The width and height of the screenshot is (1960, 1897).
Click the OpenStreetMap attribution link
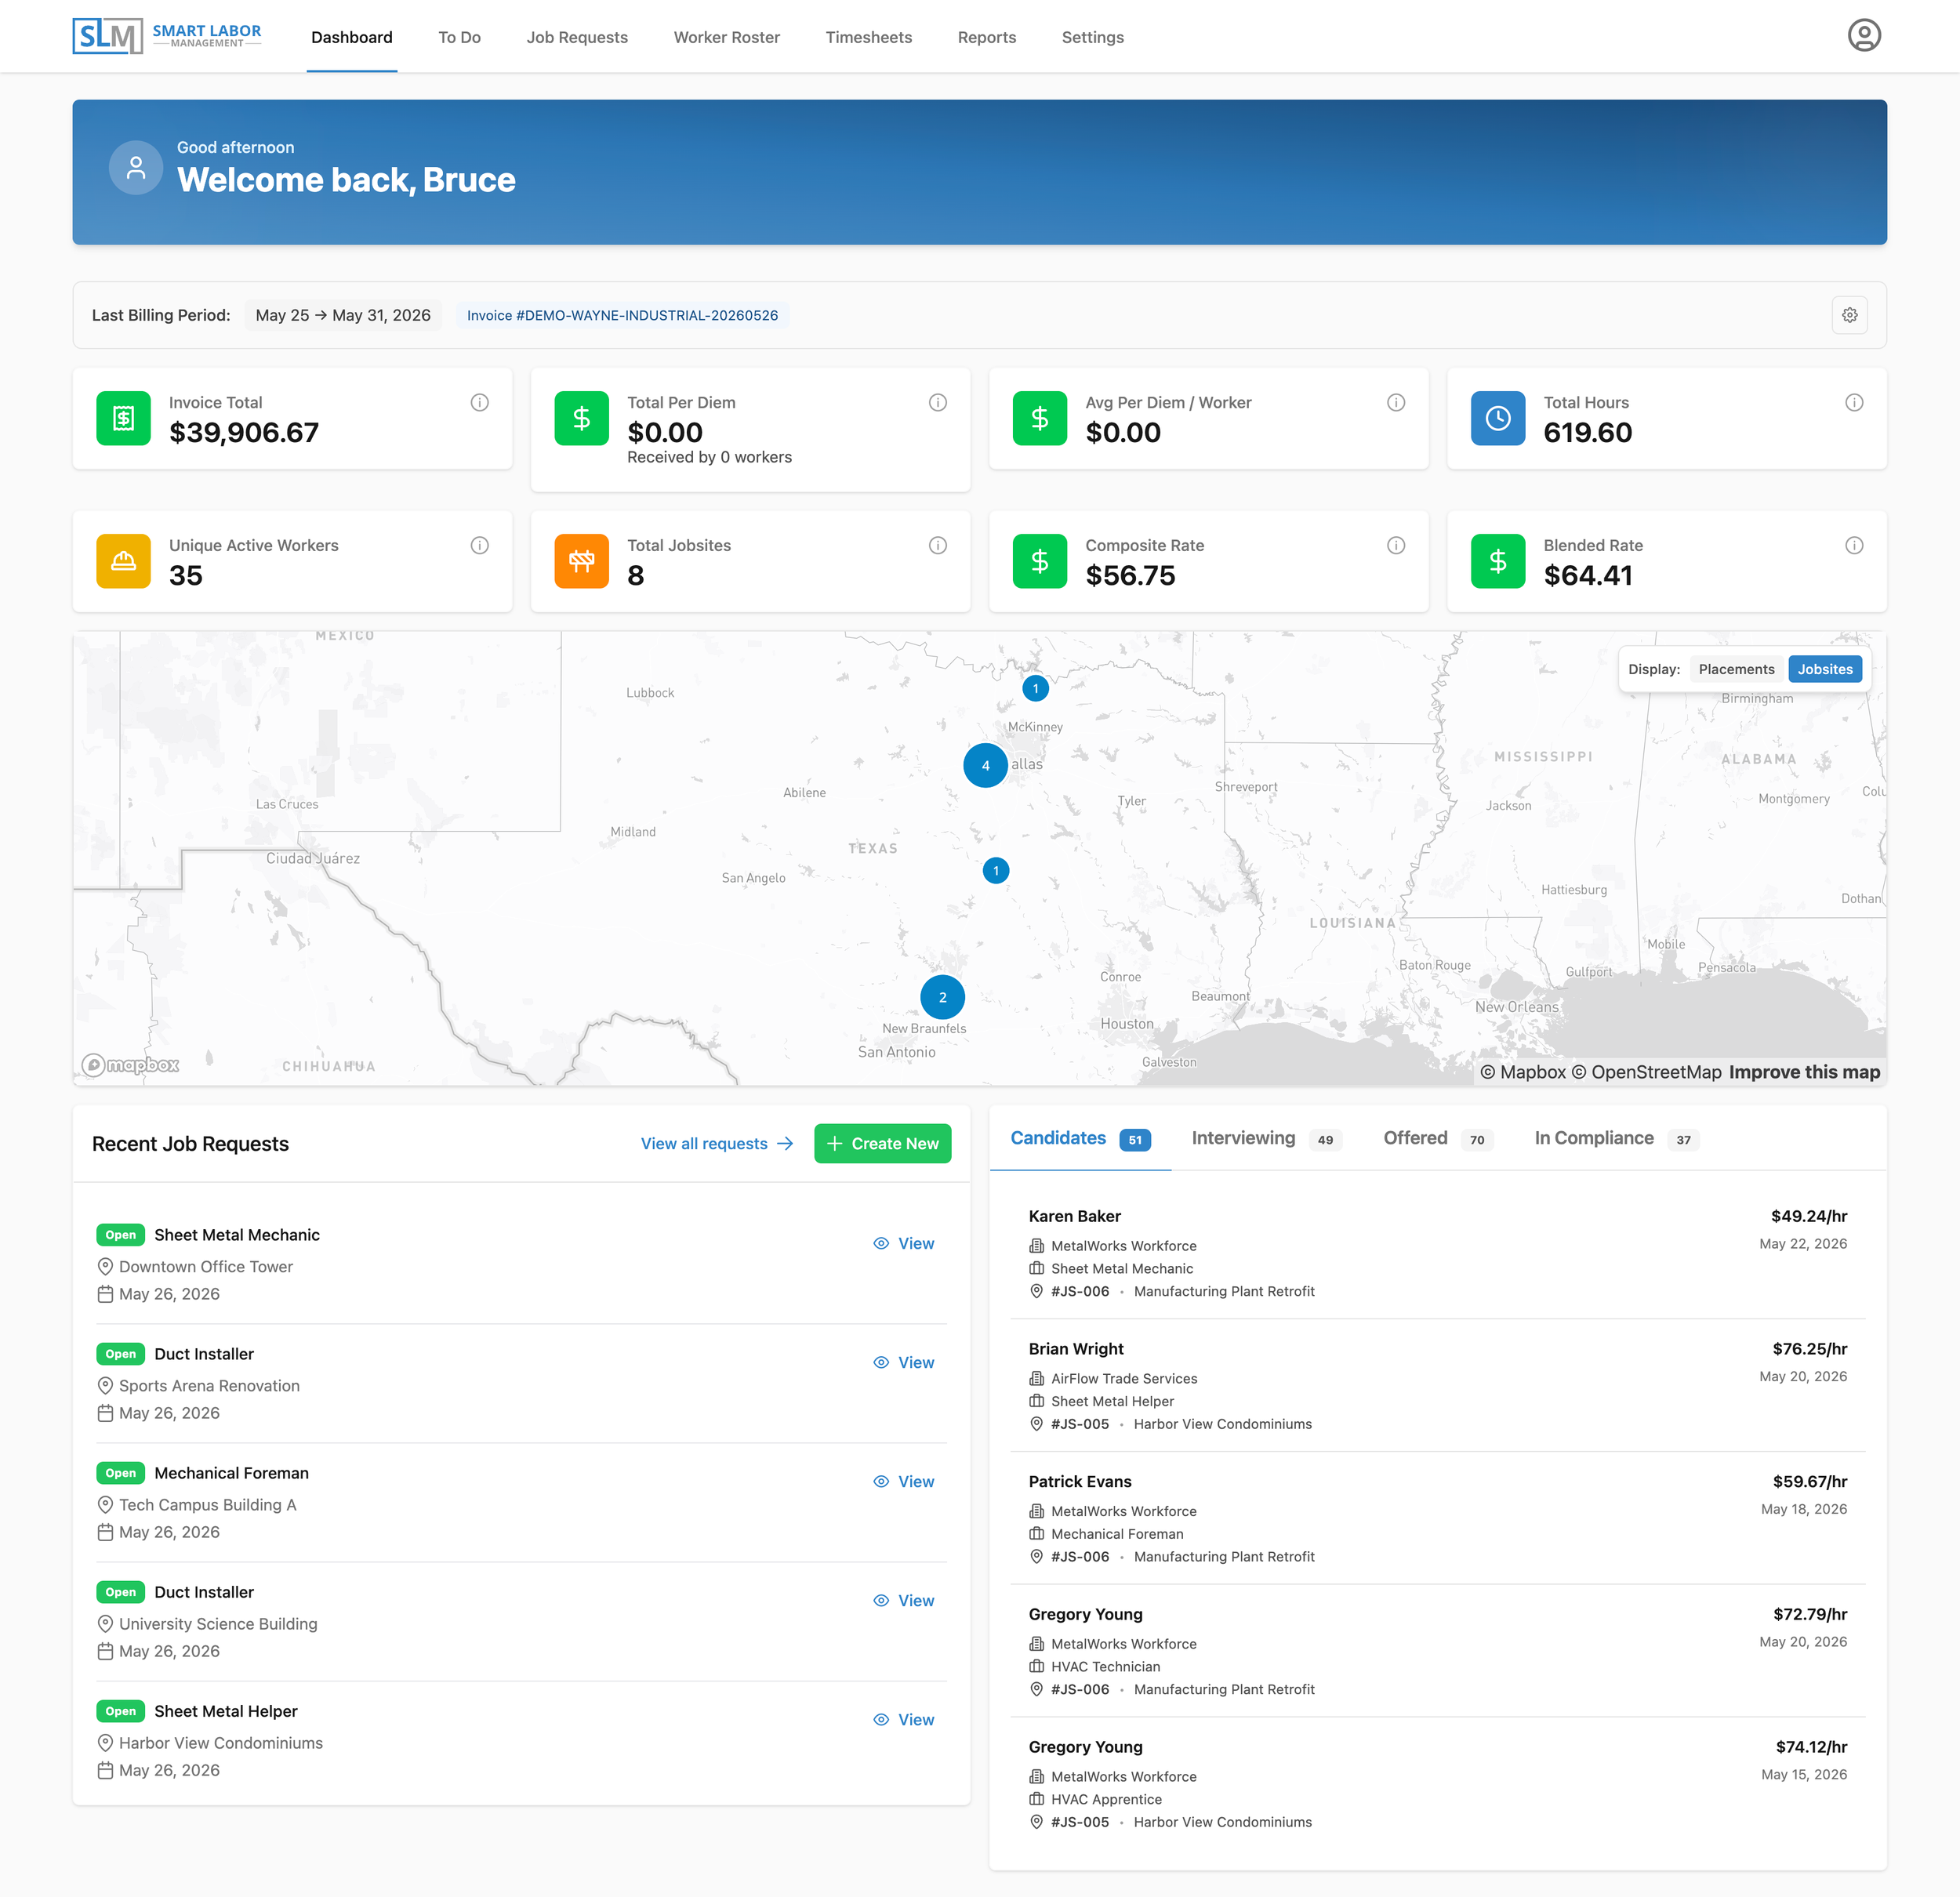coord(1647,1072)
